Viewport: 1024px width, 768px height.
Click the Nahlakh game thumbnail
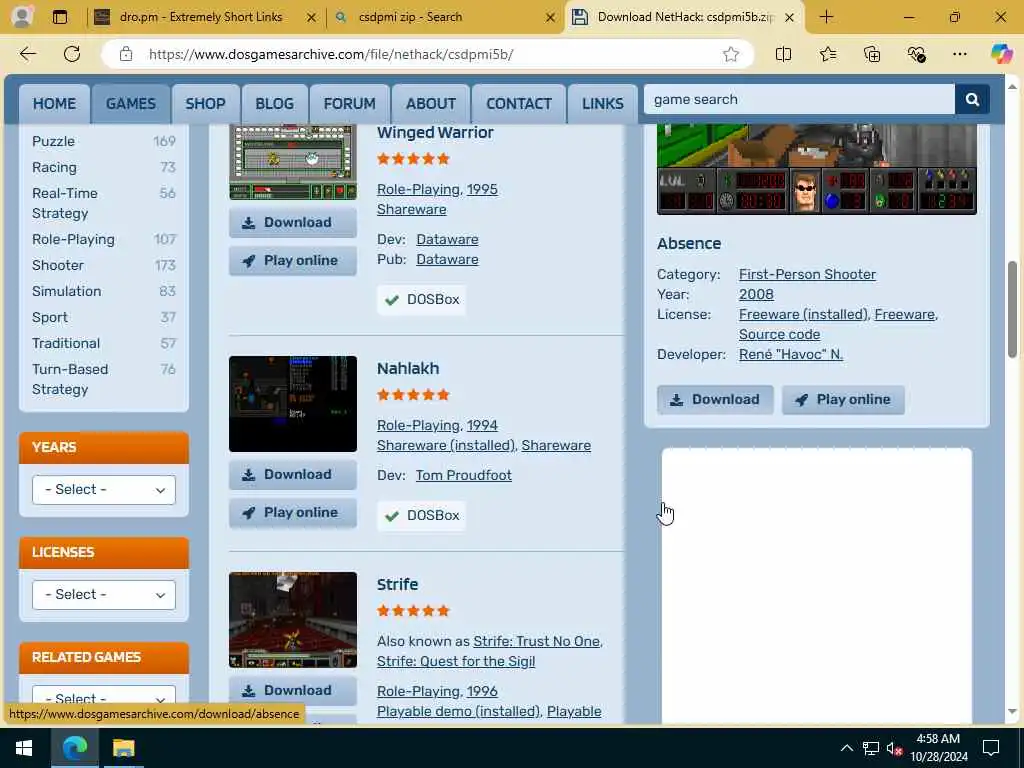[x=293, y=404]
